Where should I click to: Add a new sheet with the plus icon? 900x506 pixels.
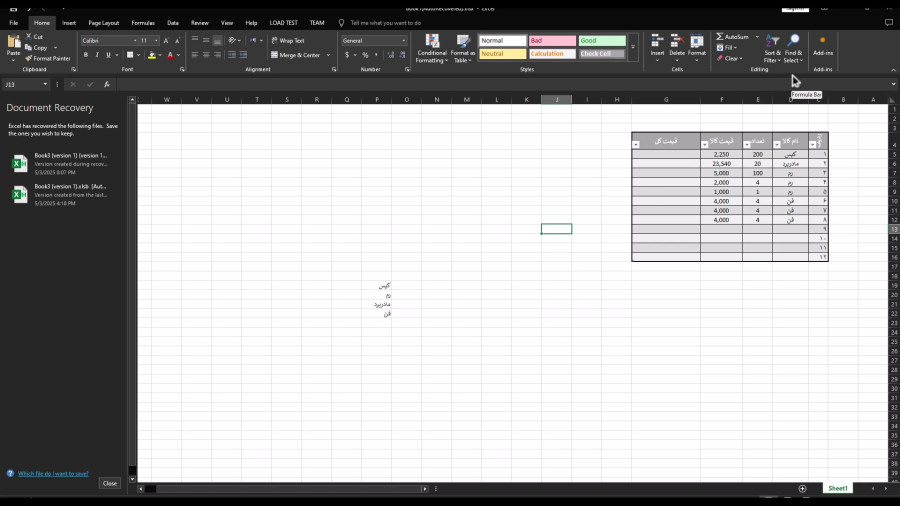[802, 489]
